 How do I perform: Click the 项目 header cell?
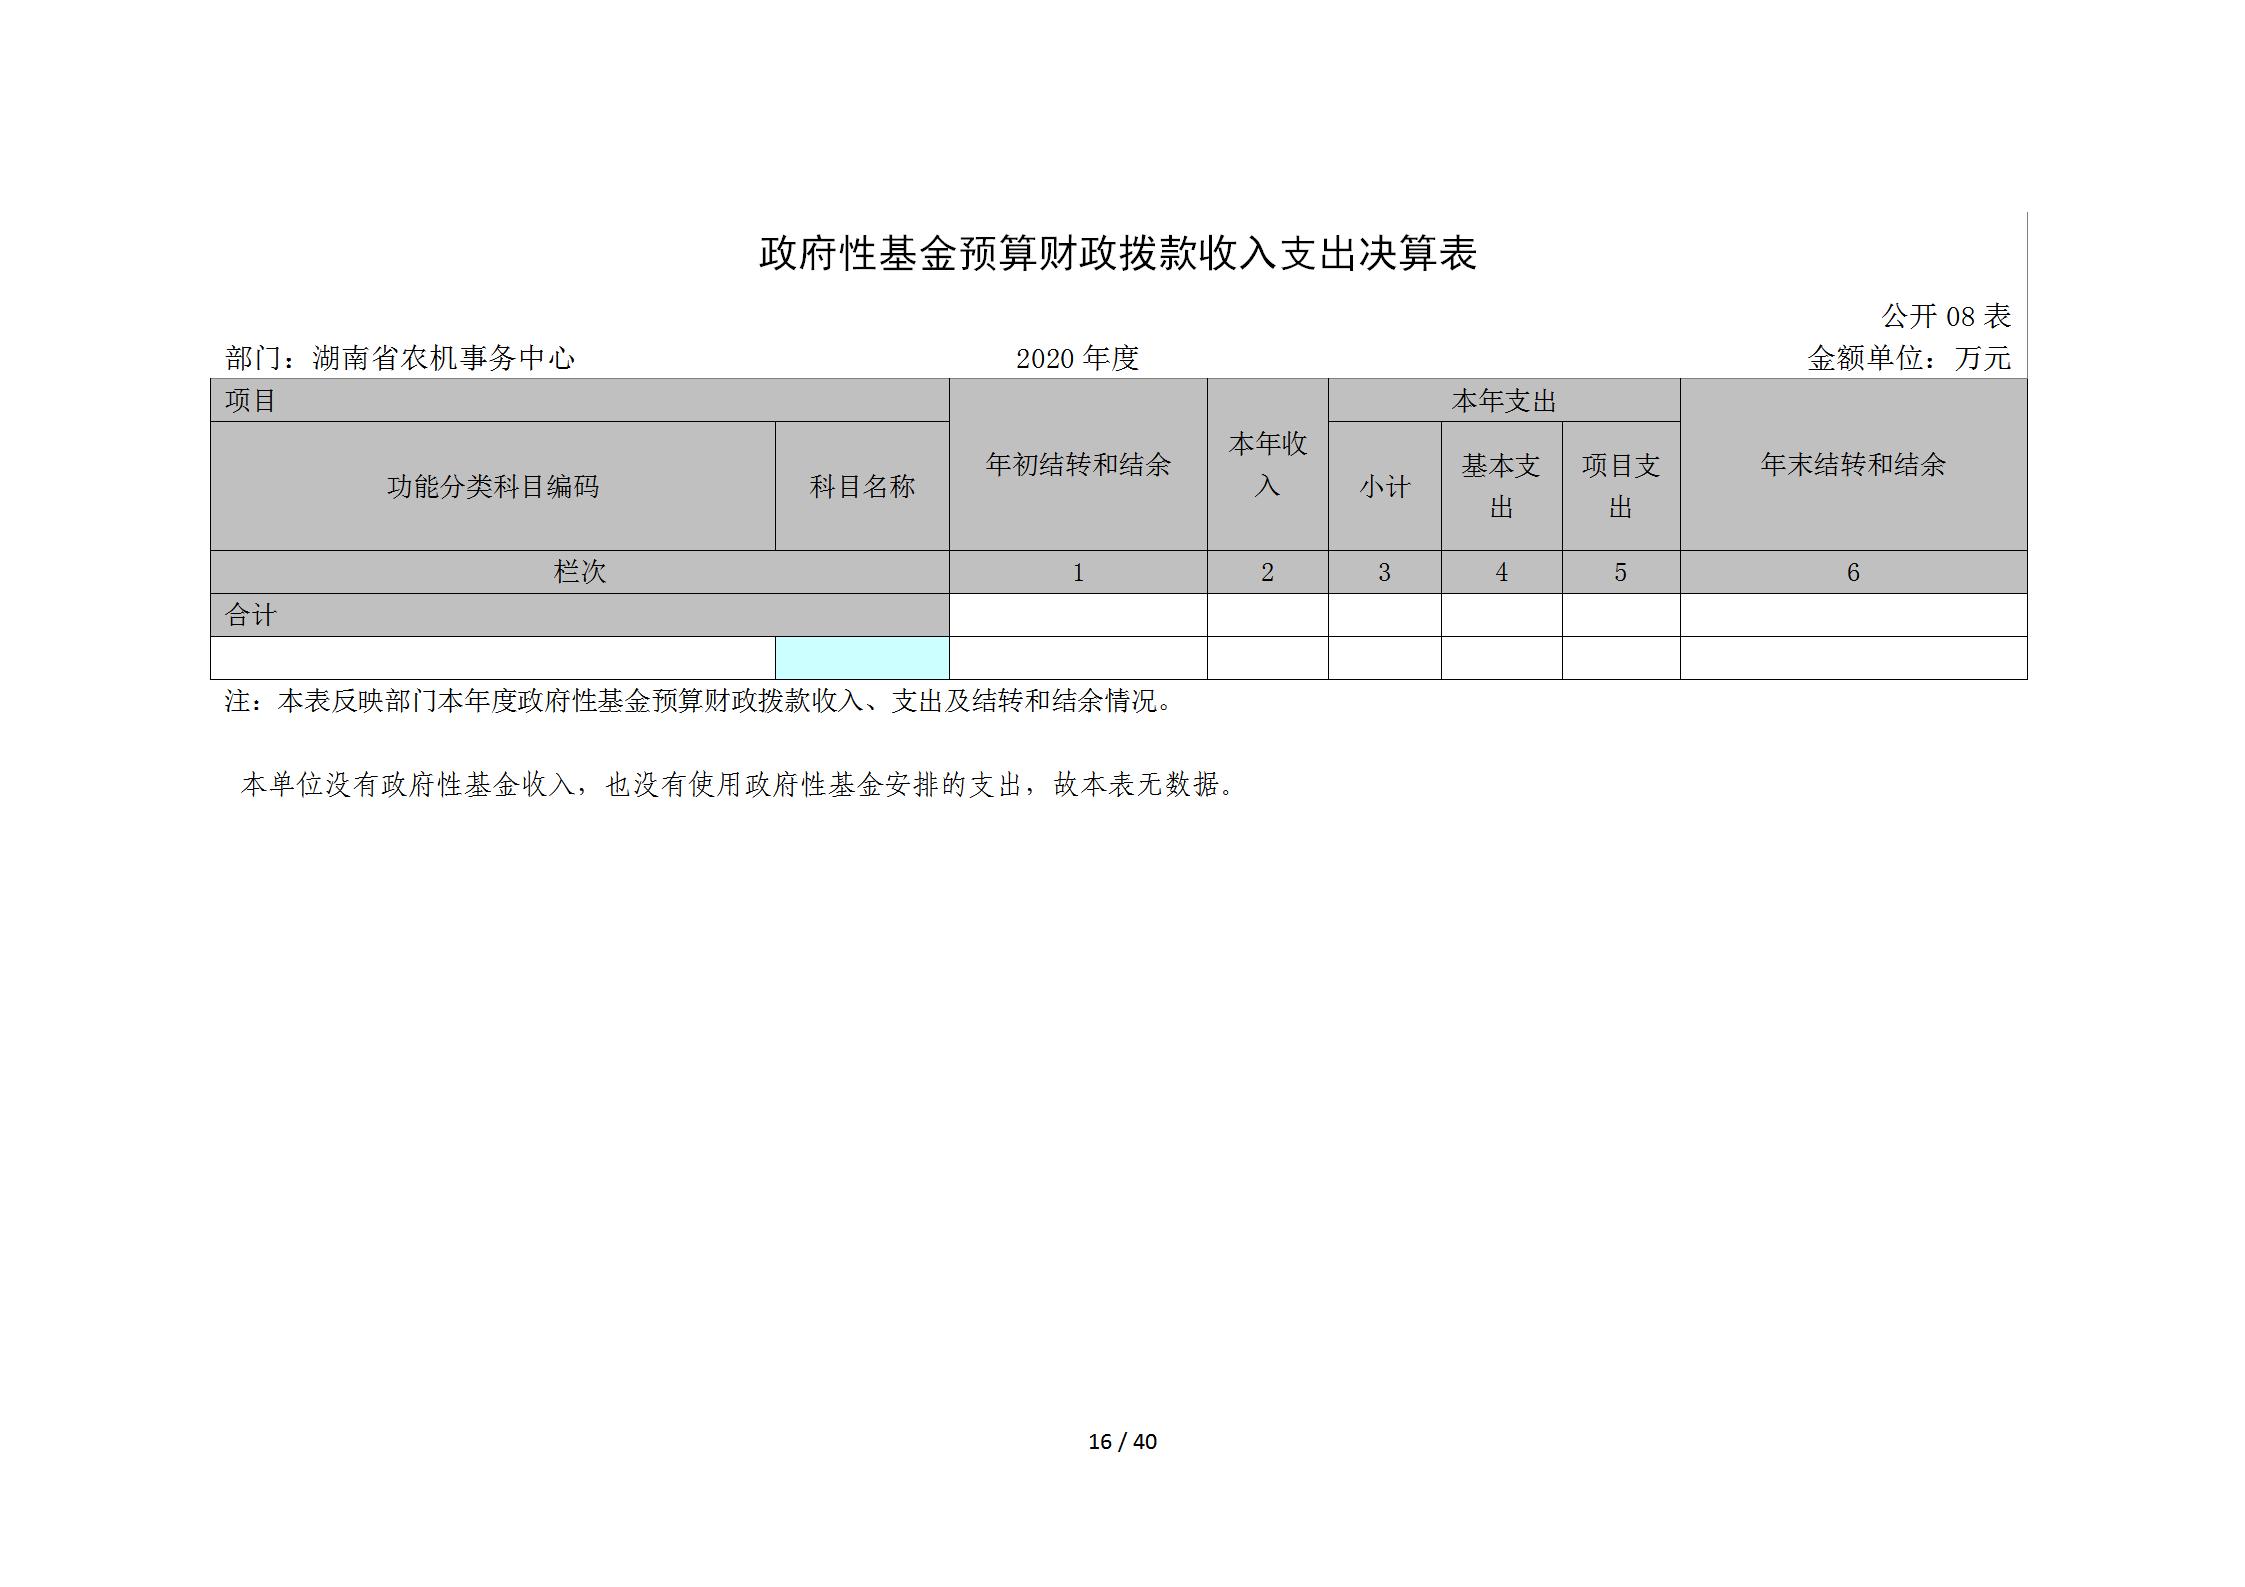[x=579, y=400]
